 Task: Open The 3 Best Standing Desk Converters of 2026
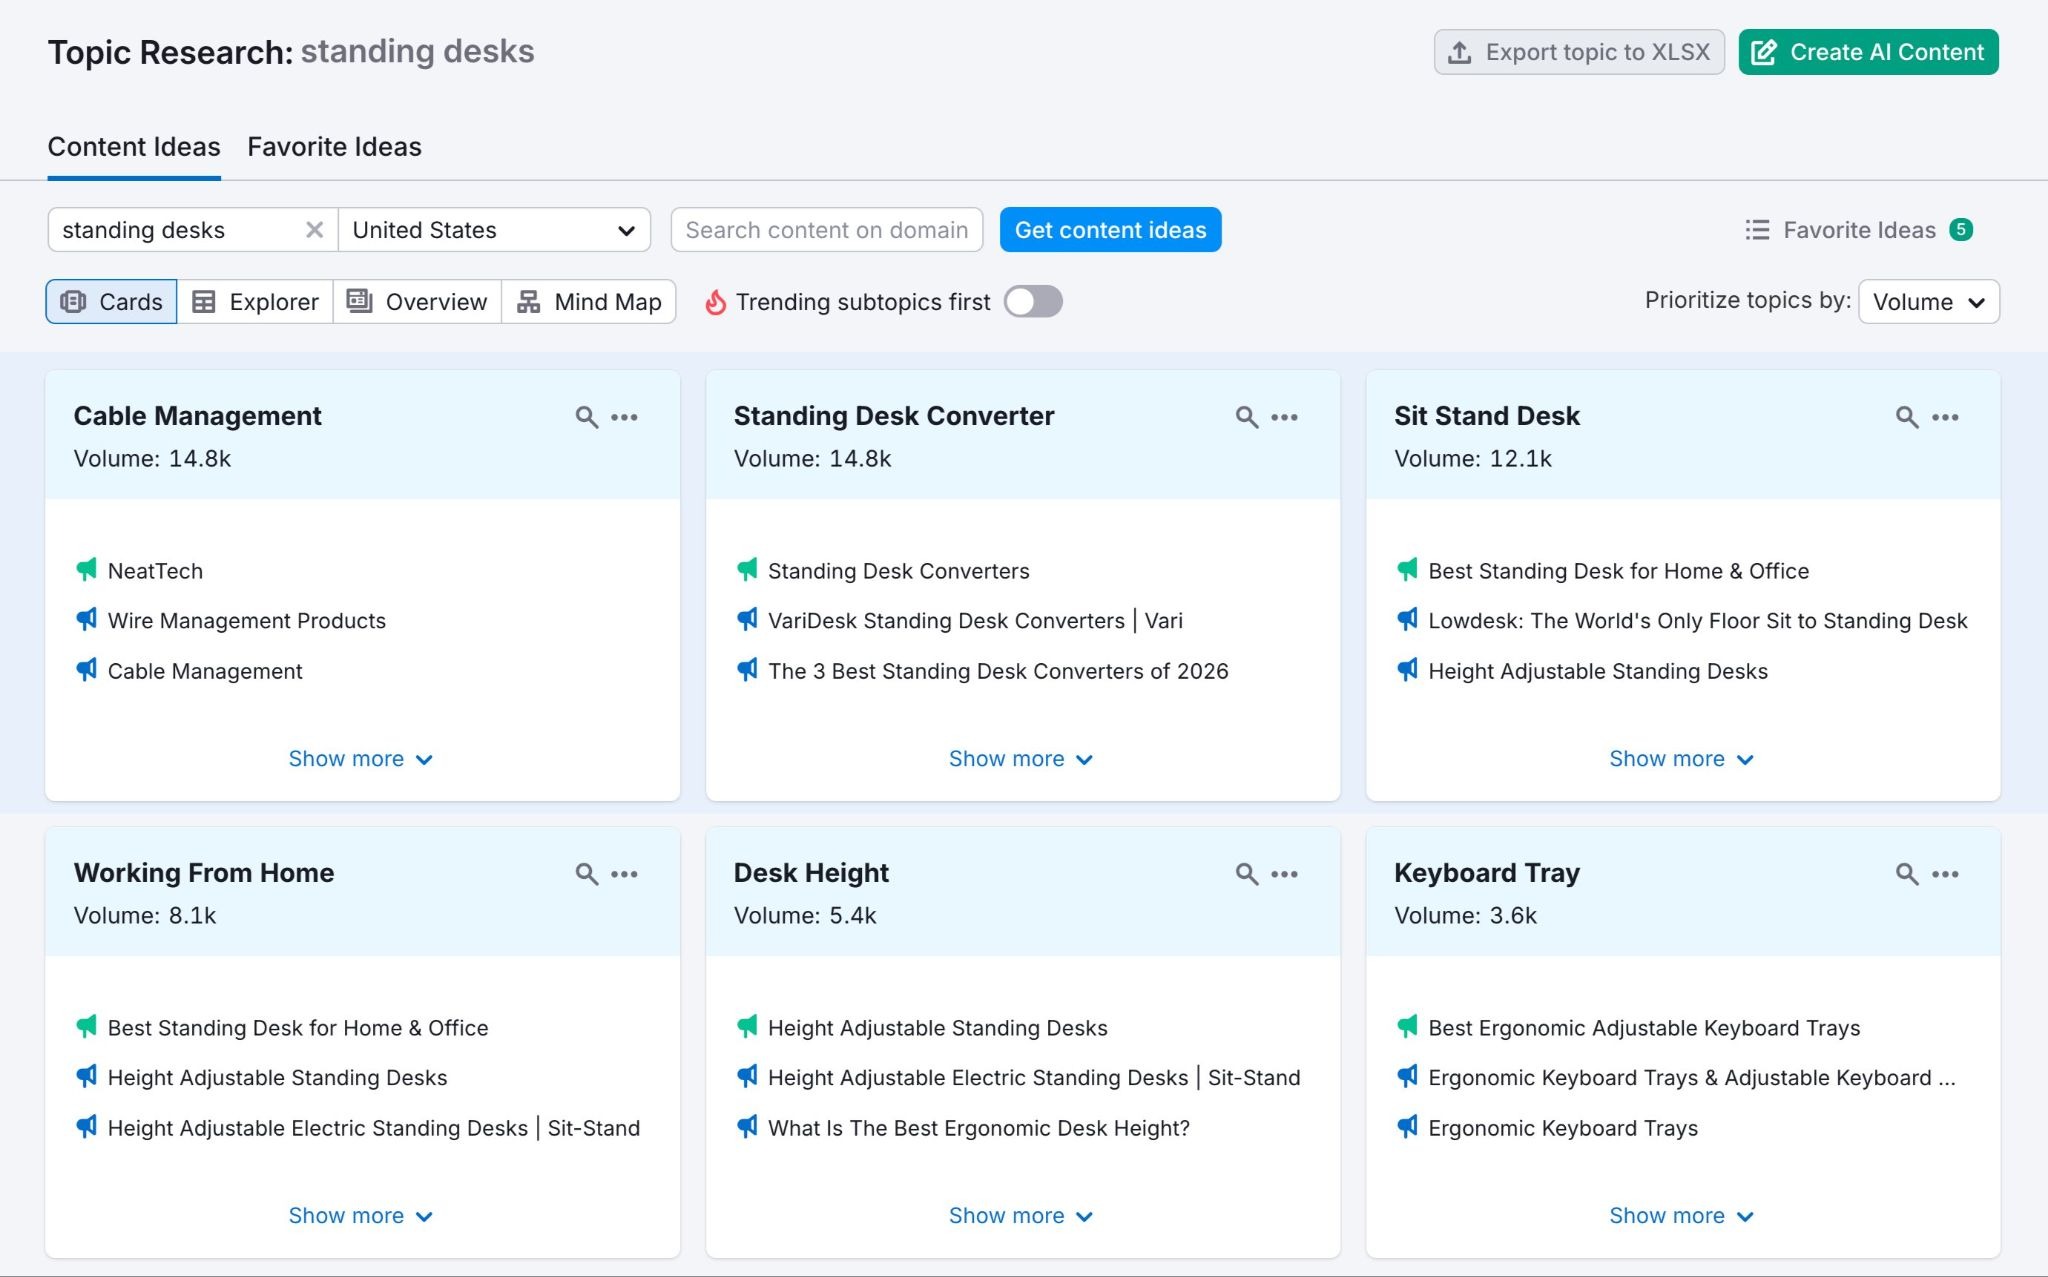point(998,671)
